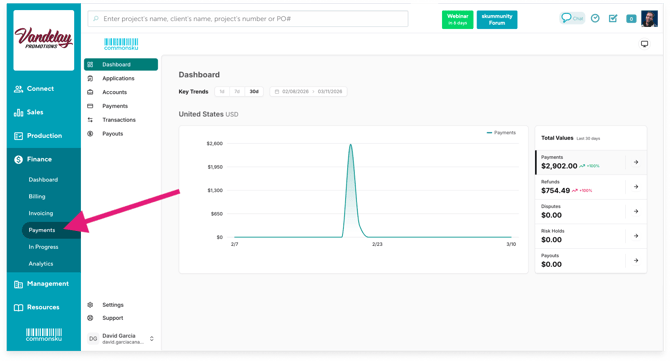Open the clock reminders icon
The width and height of the screenshot is (670, 361).
coord(595,18)
